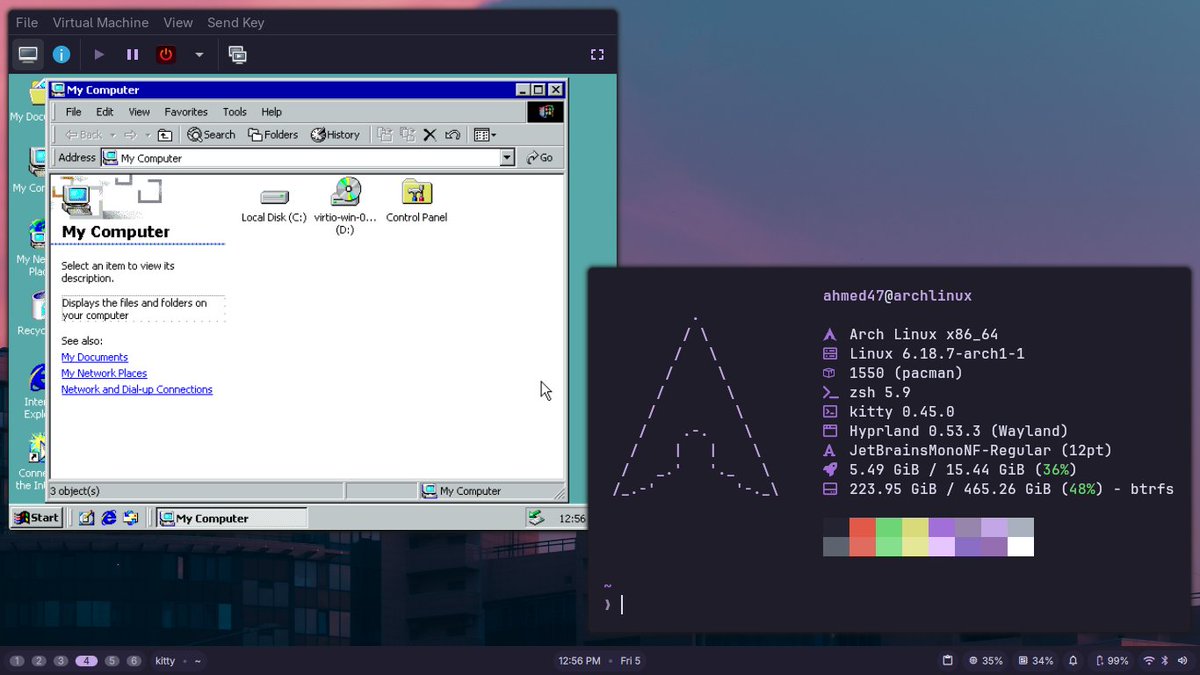
Task: Click My Computer taskbar button
Action: pyautogui.click(x=232, y=518)
